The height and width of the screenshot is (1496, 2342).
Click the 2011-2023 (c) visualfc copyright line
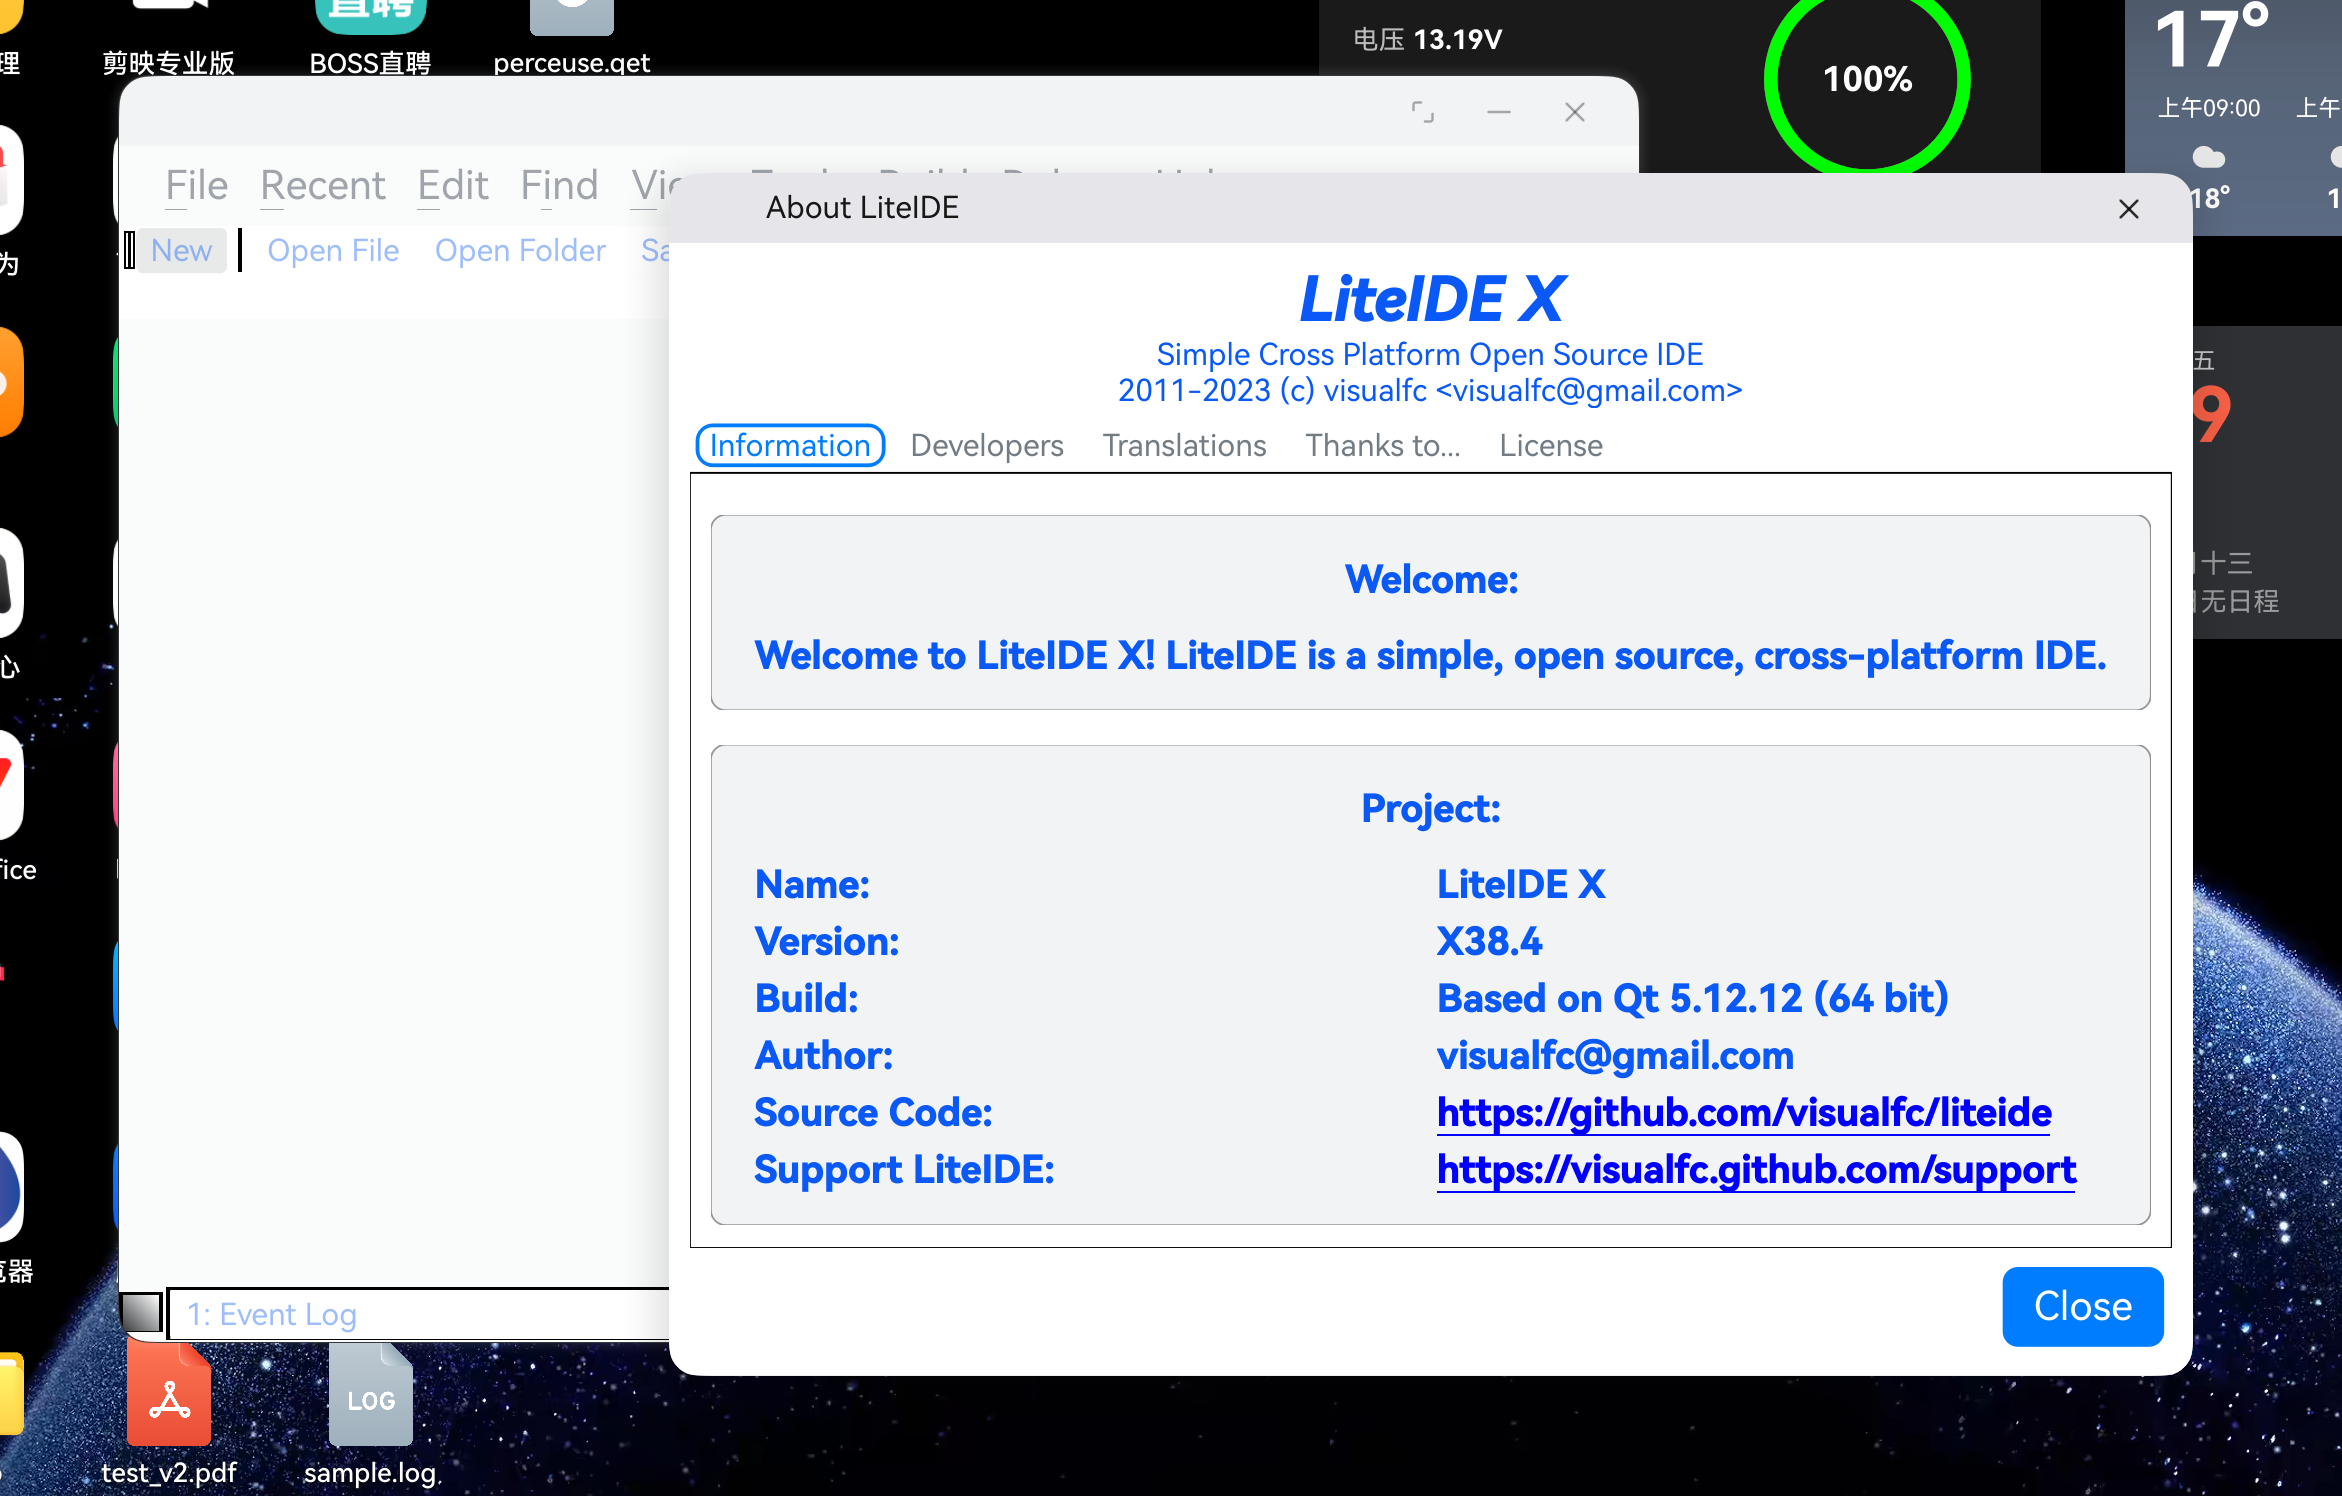point(1430,391)
